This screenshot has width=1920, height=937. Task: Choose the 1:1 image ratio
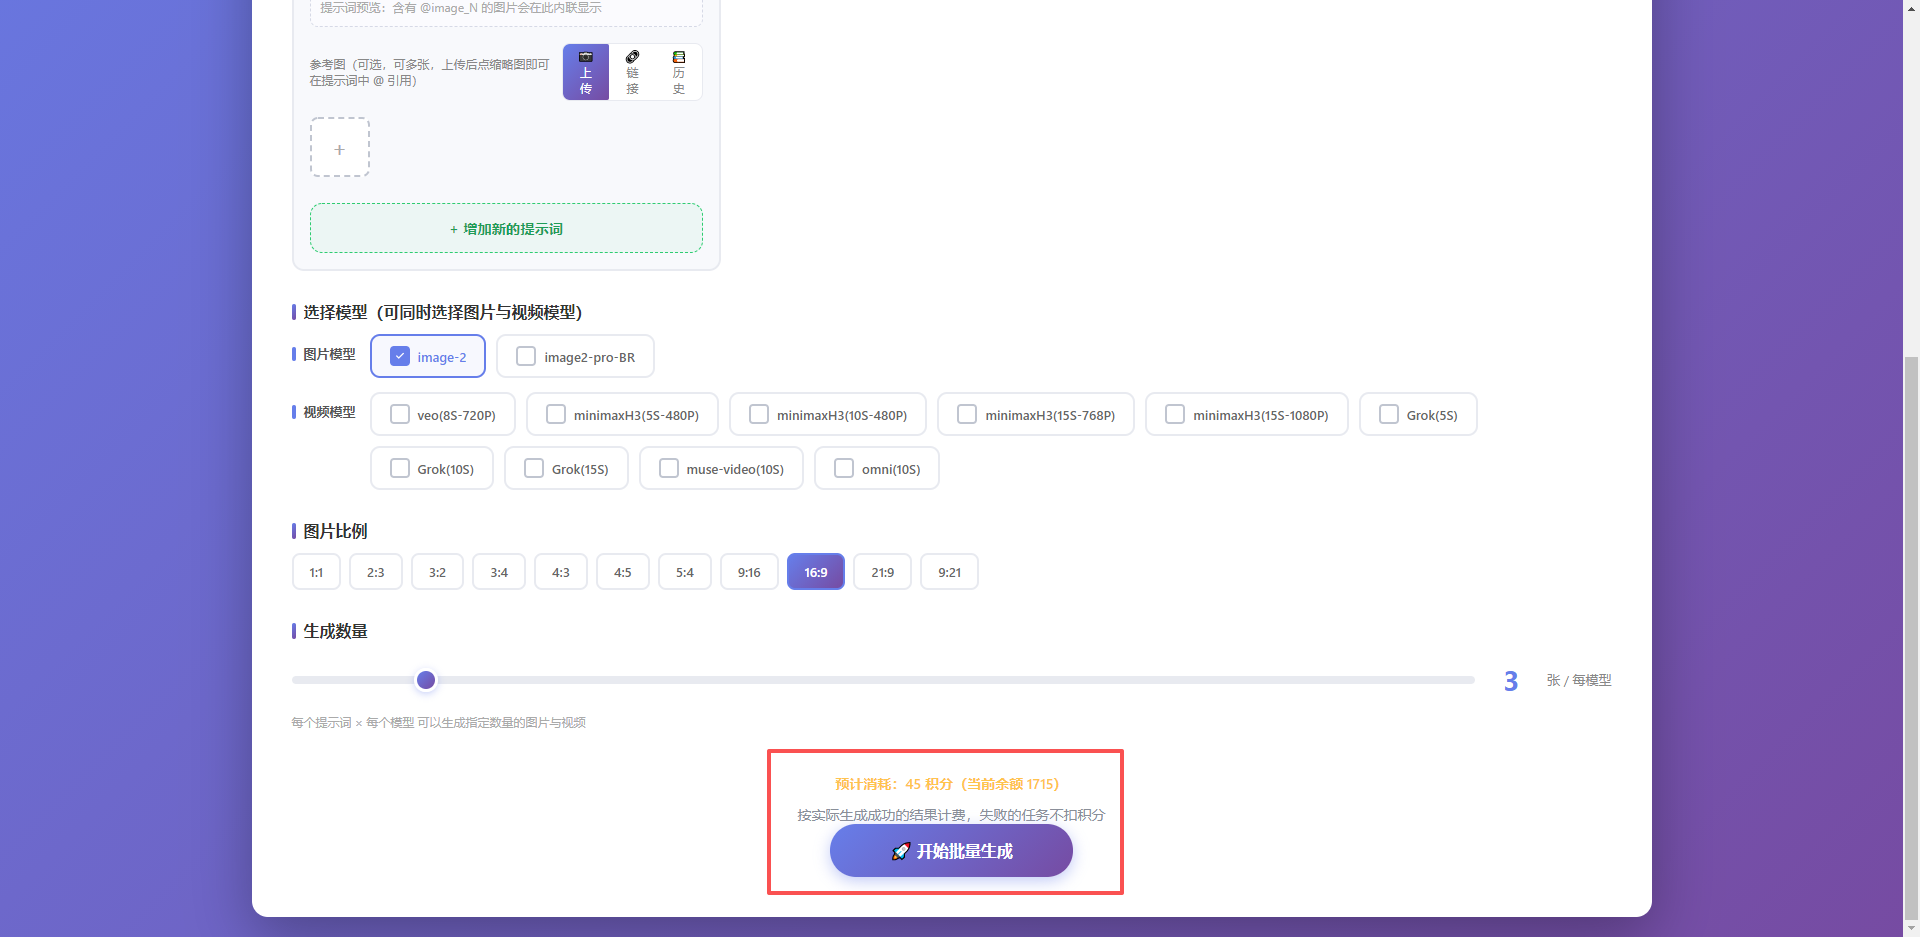[316, 572]
